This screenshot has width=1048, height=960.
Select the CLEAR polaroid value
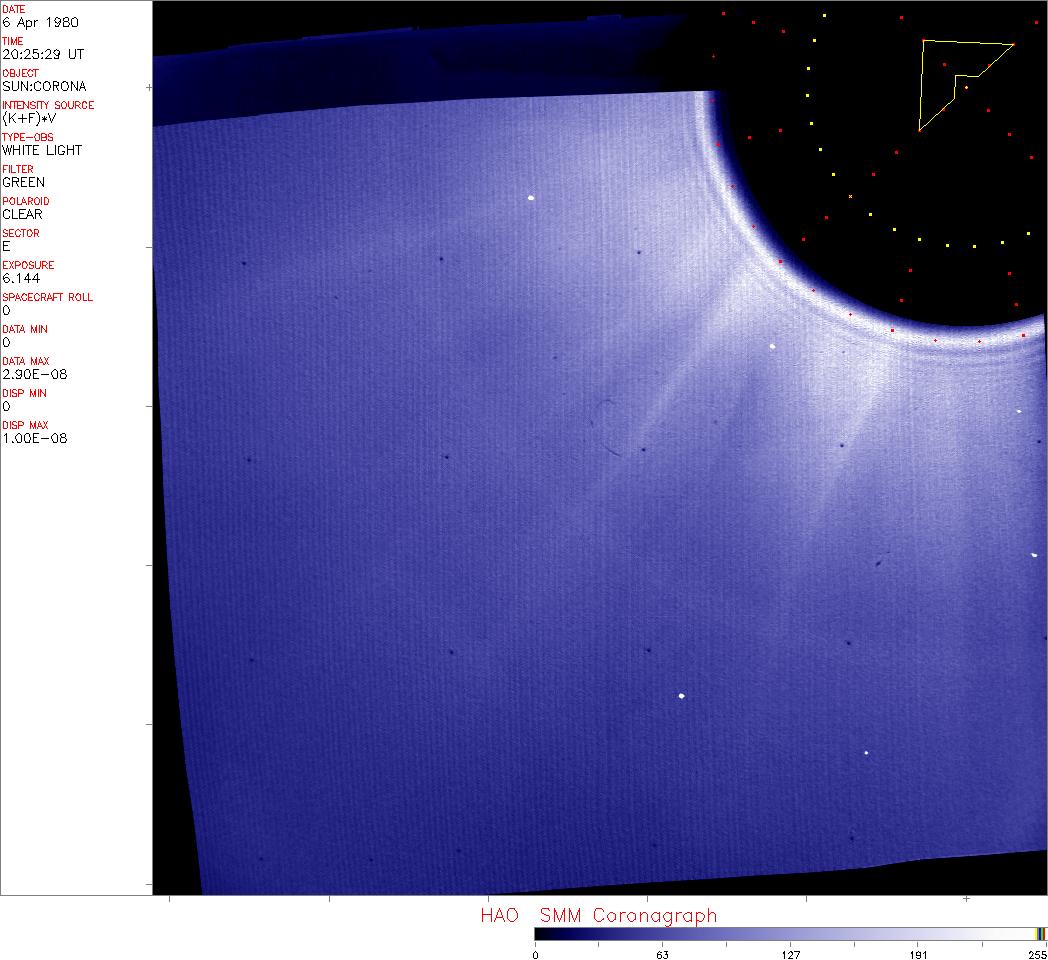click(22, 214)
